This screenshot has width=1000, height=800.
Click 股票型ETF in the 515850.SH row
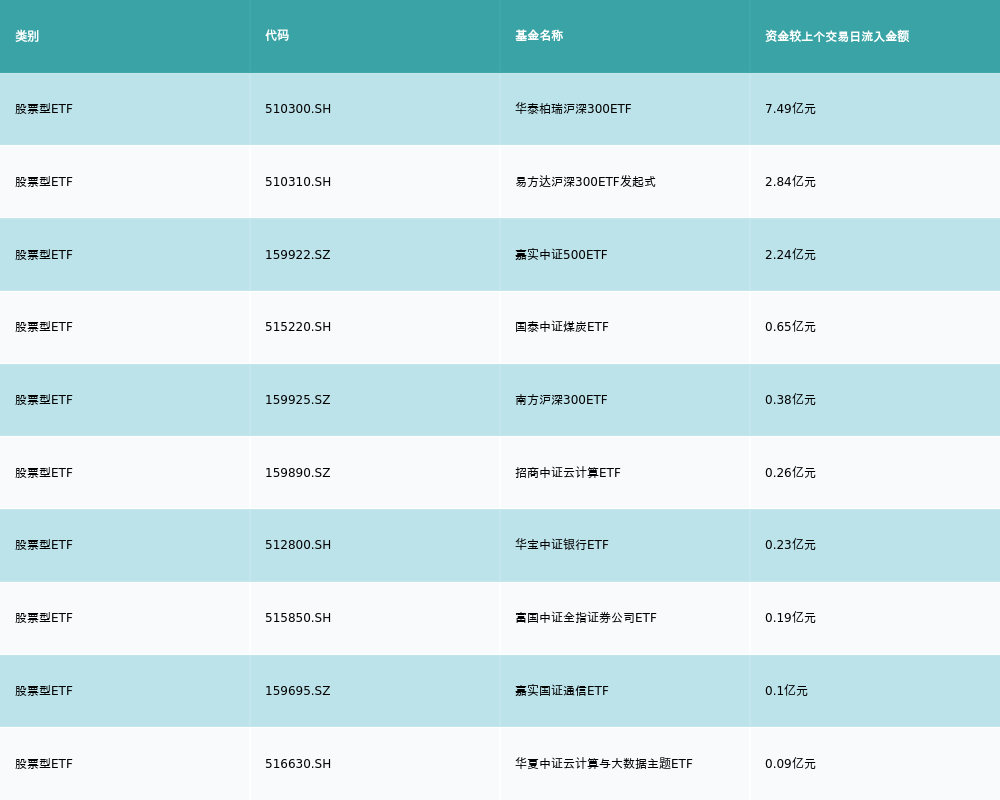click(x=44, y=618)
